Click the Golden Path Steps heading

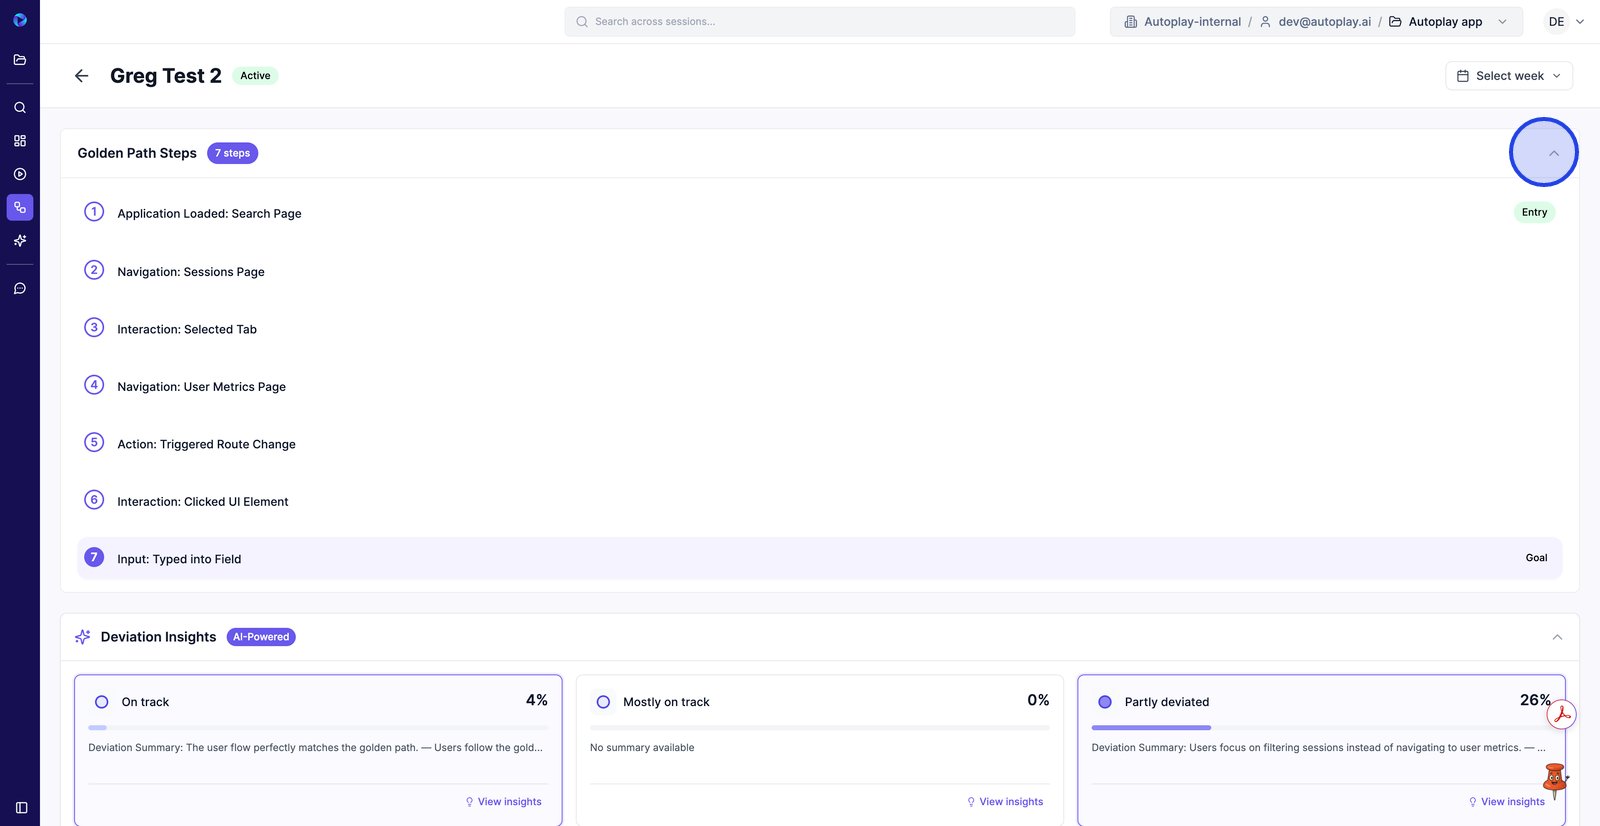[137, 153]
